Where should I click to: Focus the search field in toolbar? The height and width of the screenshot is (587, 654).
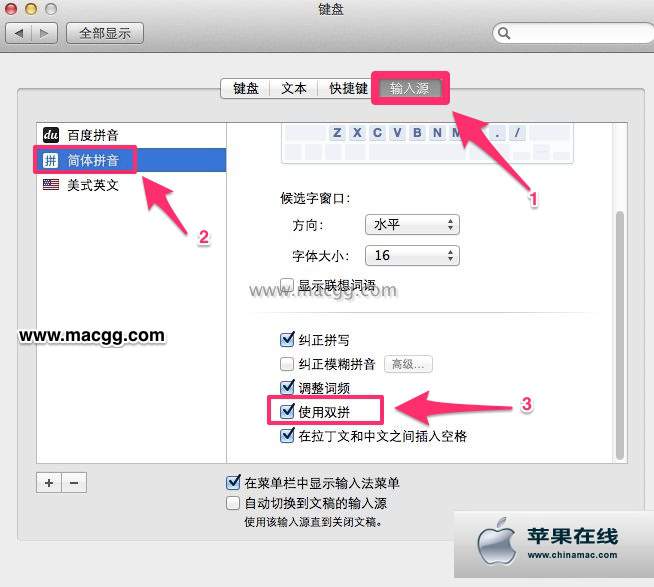[x=576, y=33]
